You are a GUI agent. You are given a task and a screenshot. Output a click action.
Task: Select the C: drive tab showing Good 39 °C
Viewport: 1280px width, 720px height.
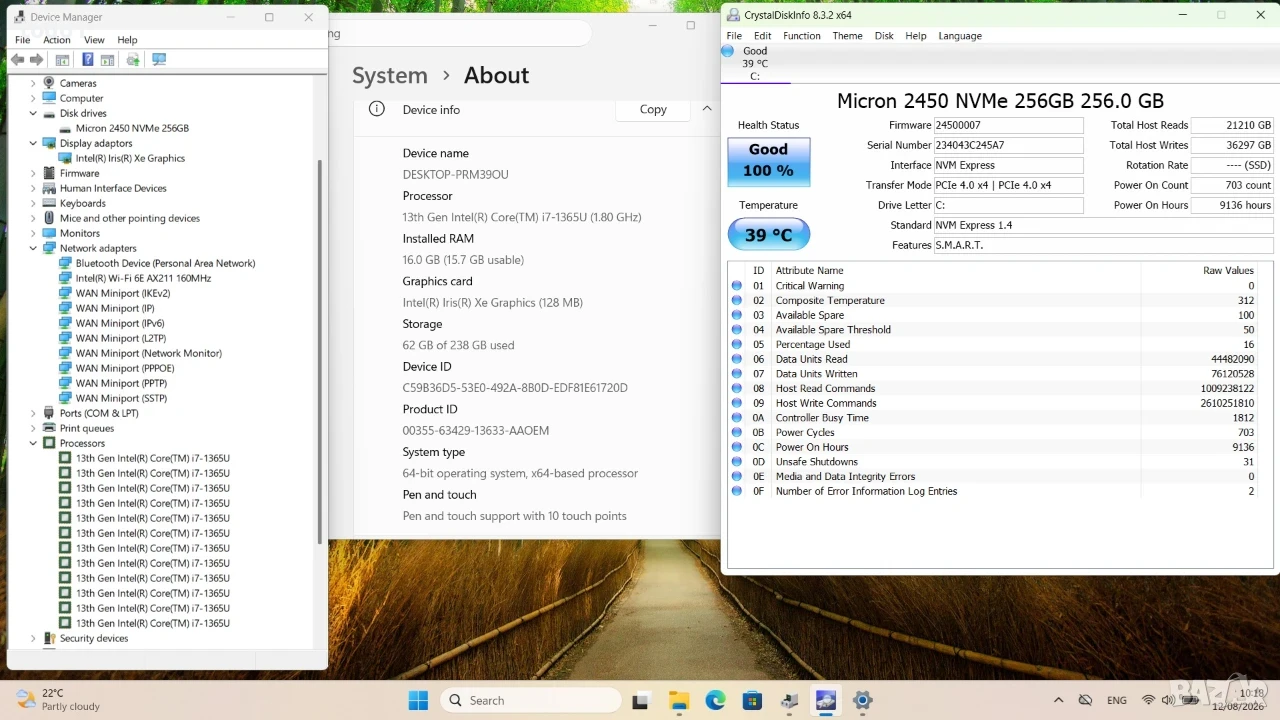coord(755,63)
